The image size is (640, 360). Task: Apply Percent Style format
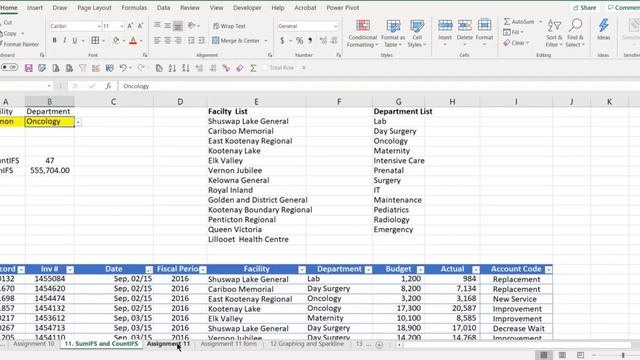[300, 40]
